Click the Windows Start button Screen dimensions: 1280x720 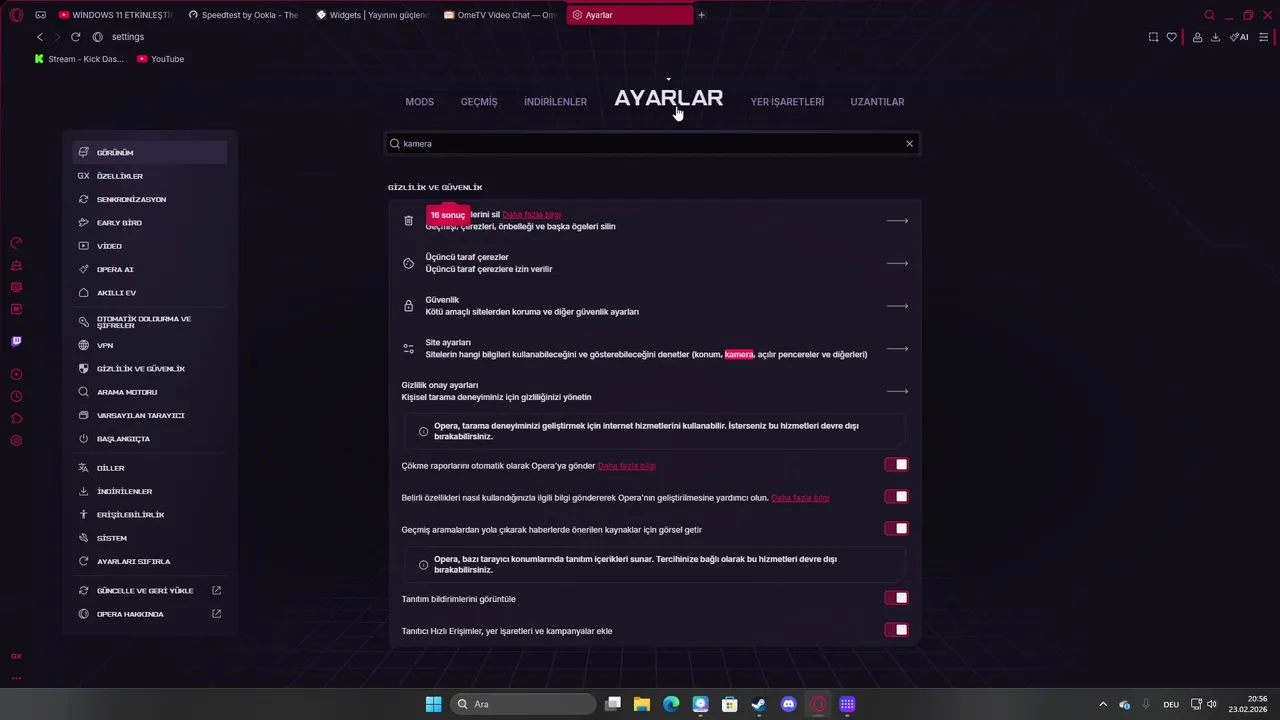tap(433, 704)
